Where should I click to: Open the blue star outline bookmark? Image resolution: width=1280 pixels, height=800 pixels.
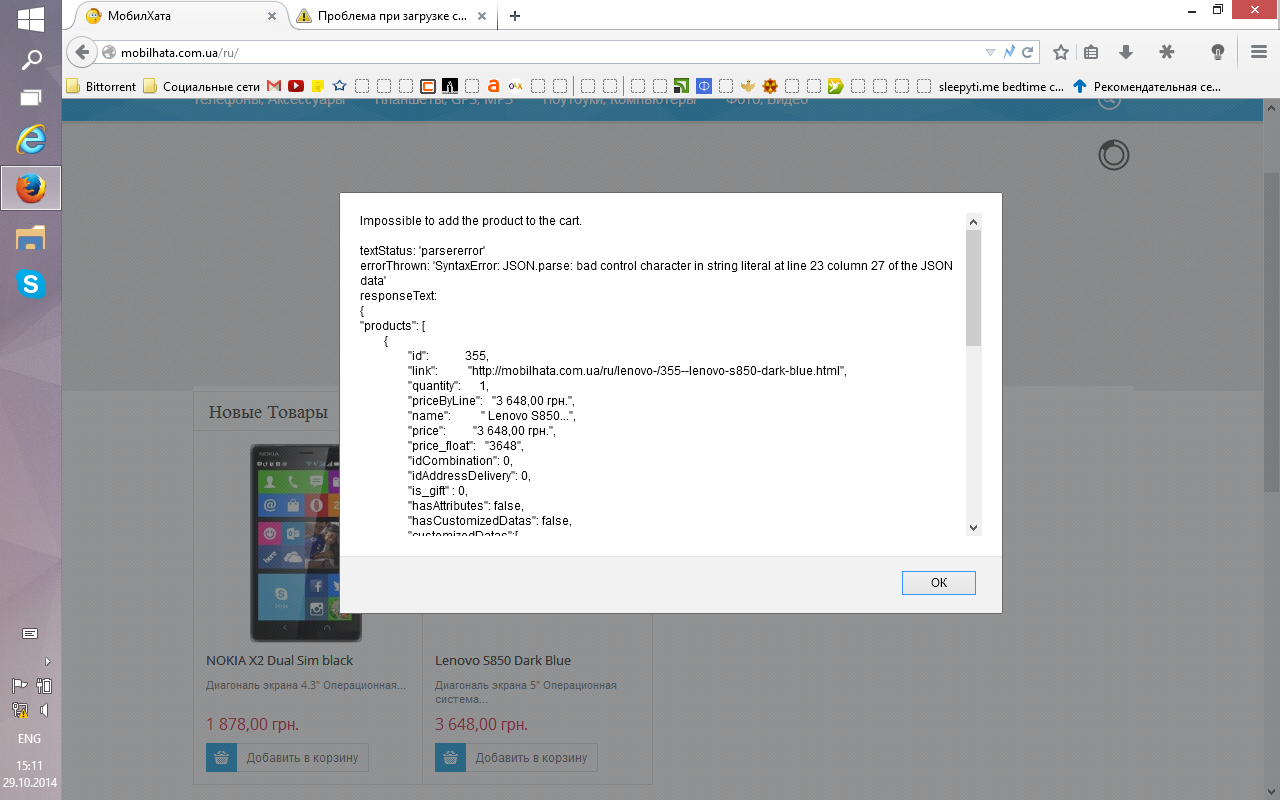pyautogui.click(x=340, y=87)
